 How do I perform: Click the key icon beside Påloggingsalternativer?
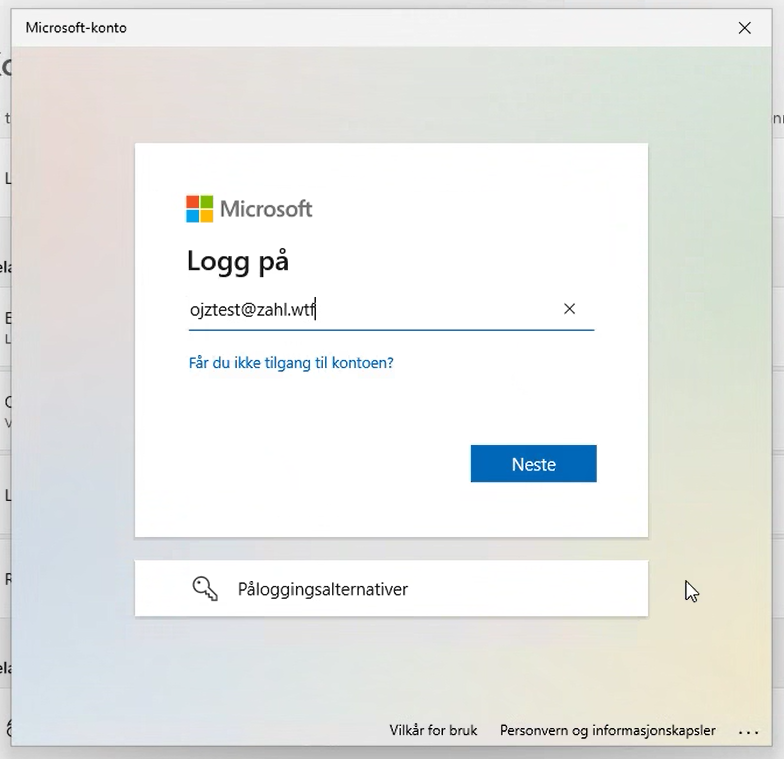205,588
